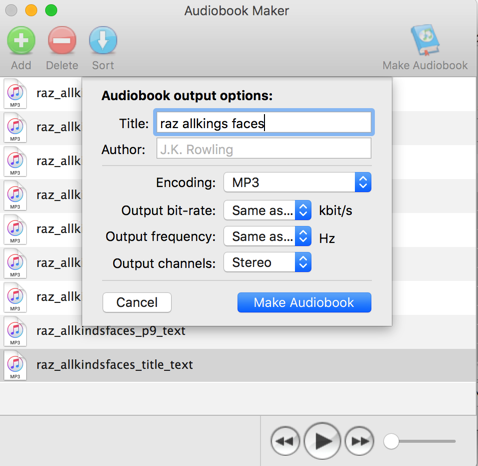Screen dimensions: 478x466
Task: Click the Cancel button
Action: click(x=137, y=302)
